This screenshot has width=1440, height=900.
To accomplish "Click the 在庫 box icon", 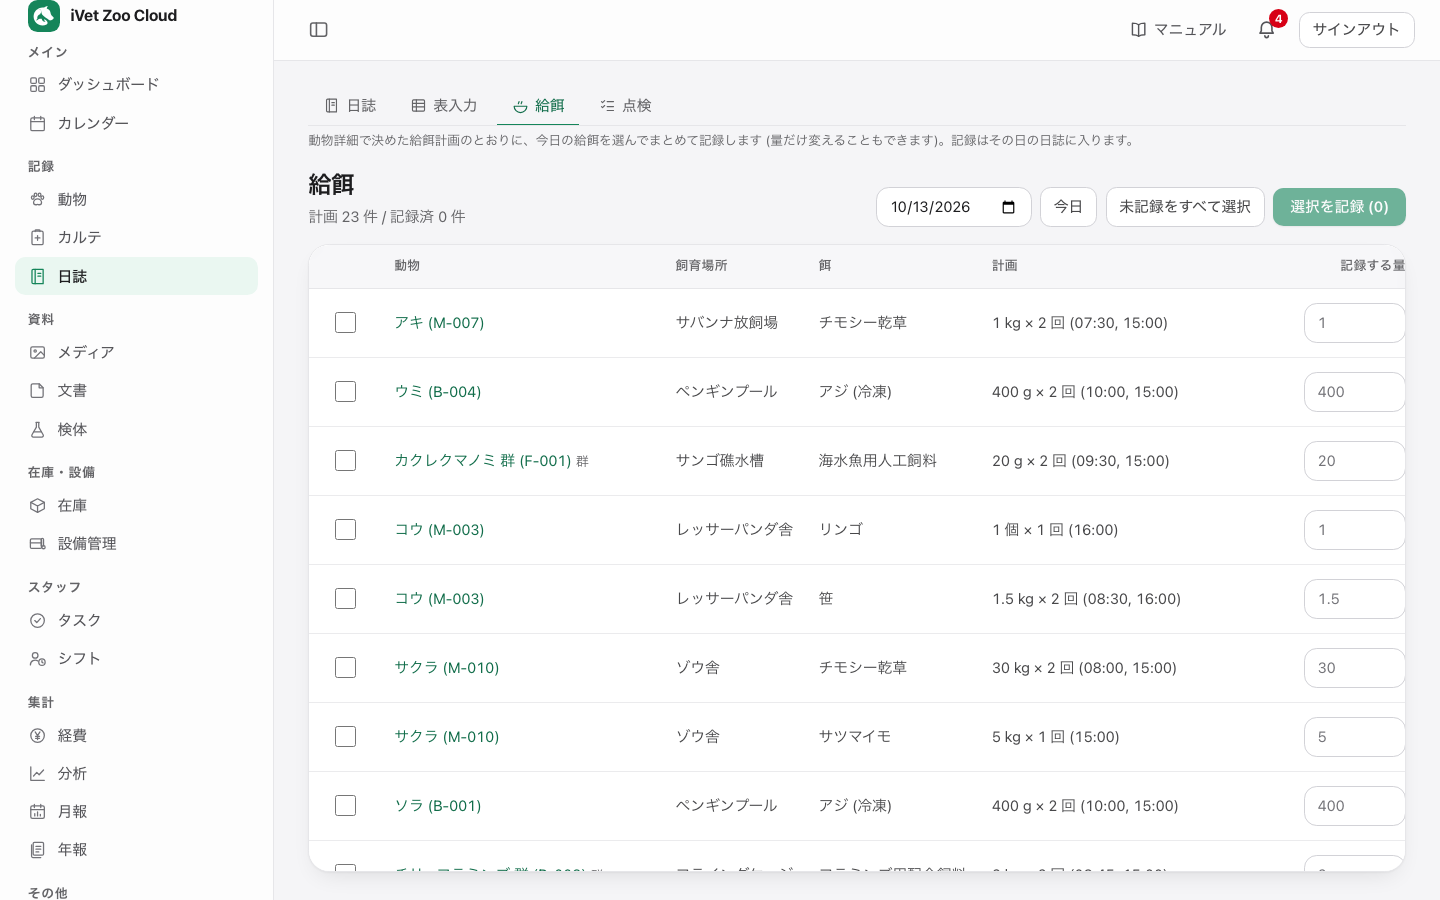I will pos(38,505).
